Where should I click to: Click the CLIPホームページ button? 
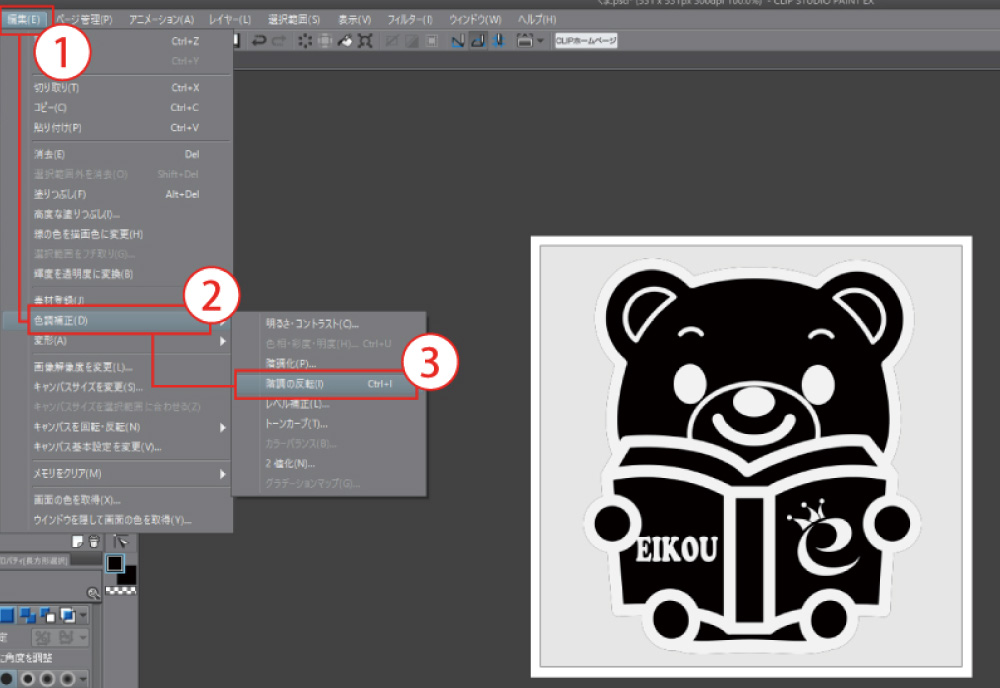pos(586,41)
